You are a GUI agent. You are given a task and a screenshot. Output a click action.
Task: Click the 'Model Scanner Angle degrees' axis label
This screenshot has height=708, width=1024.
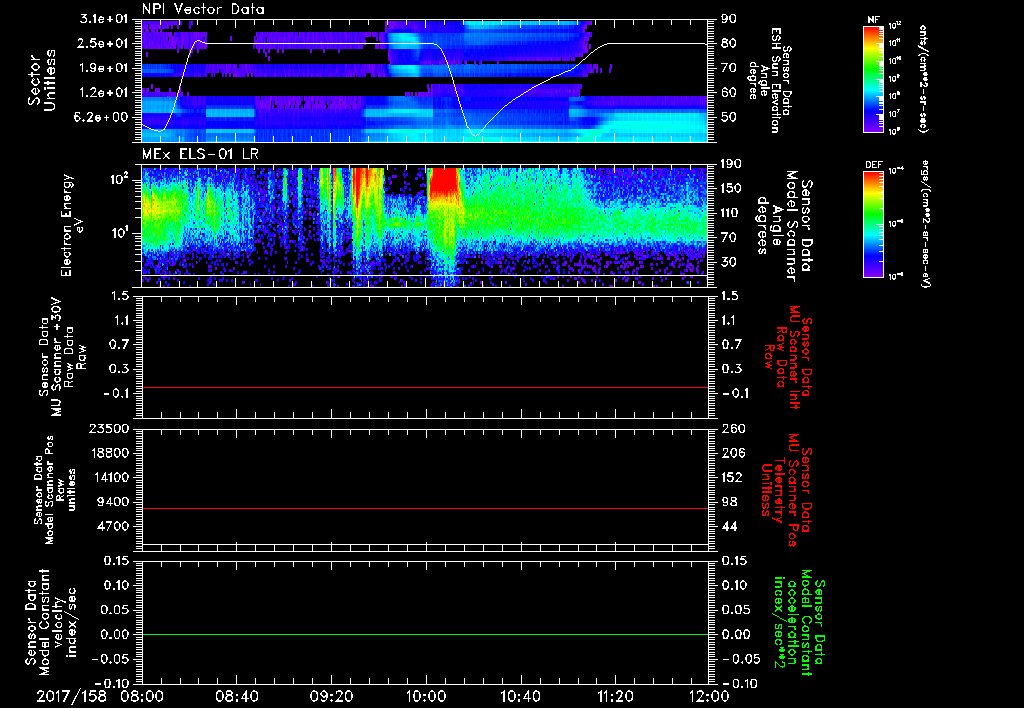coord(784,225)
